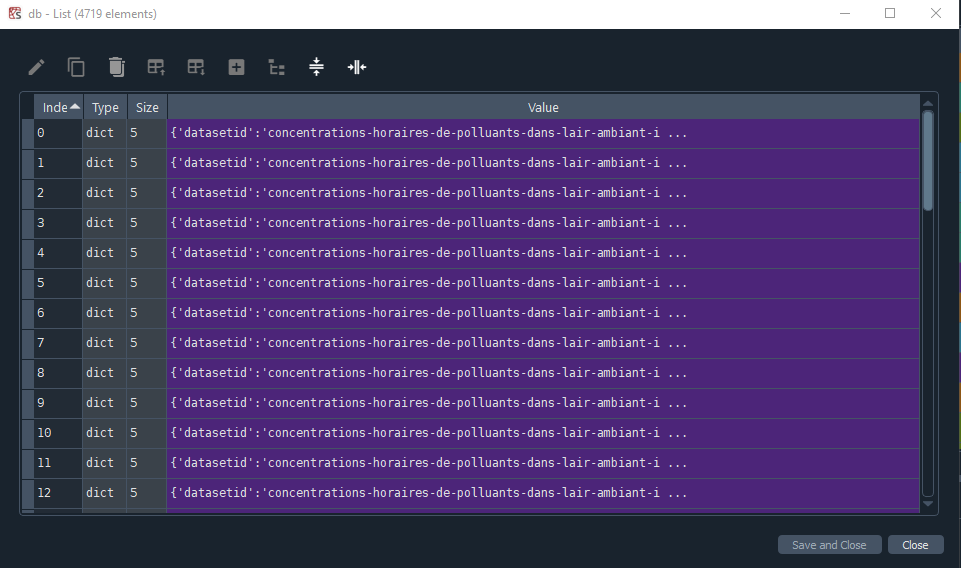Click the Save and Close button
Image resolution: width=961 pixels, height=568 pixels.
pyautogui.click(x=829, y=545)
